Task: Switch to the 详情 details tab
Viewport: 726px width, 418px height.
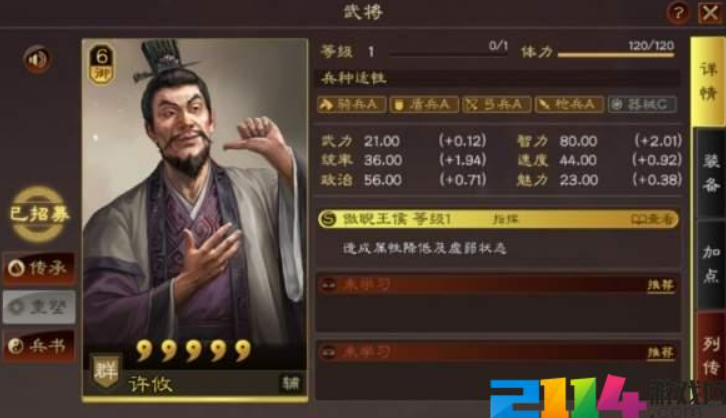Action: (x=708, y=82)
